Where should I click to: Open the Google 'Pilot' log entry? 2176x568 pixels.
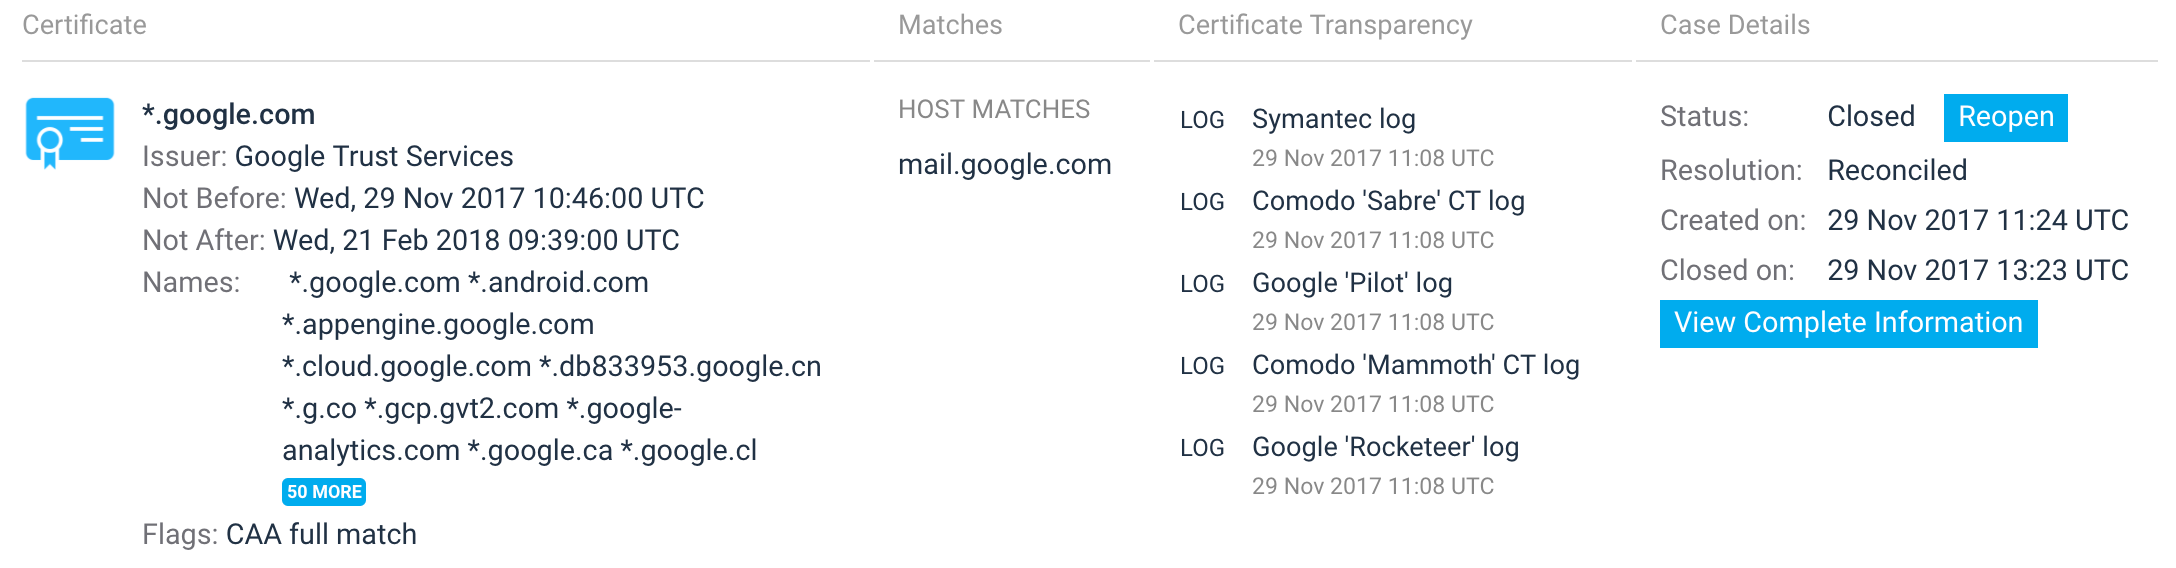1352,283
